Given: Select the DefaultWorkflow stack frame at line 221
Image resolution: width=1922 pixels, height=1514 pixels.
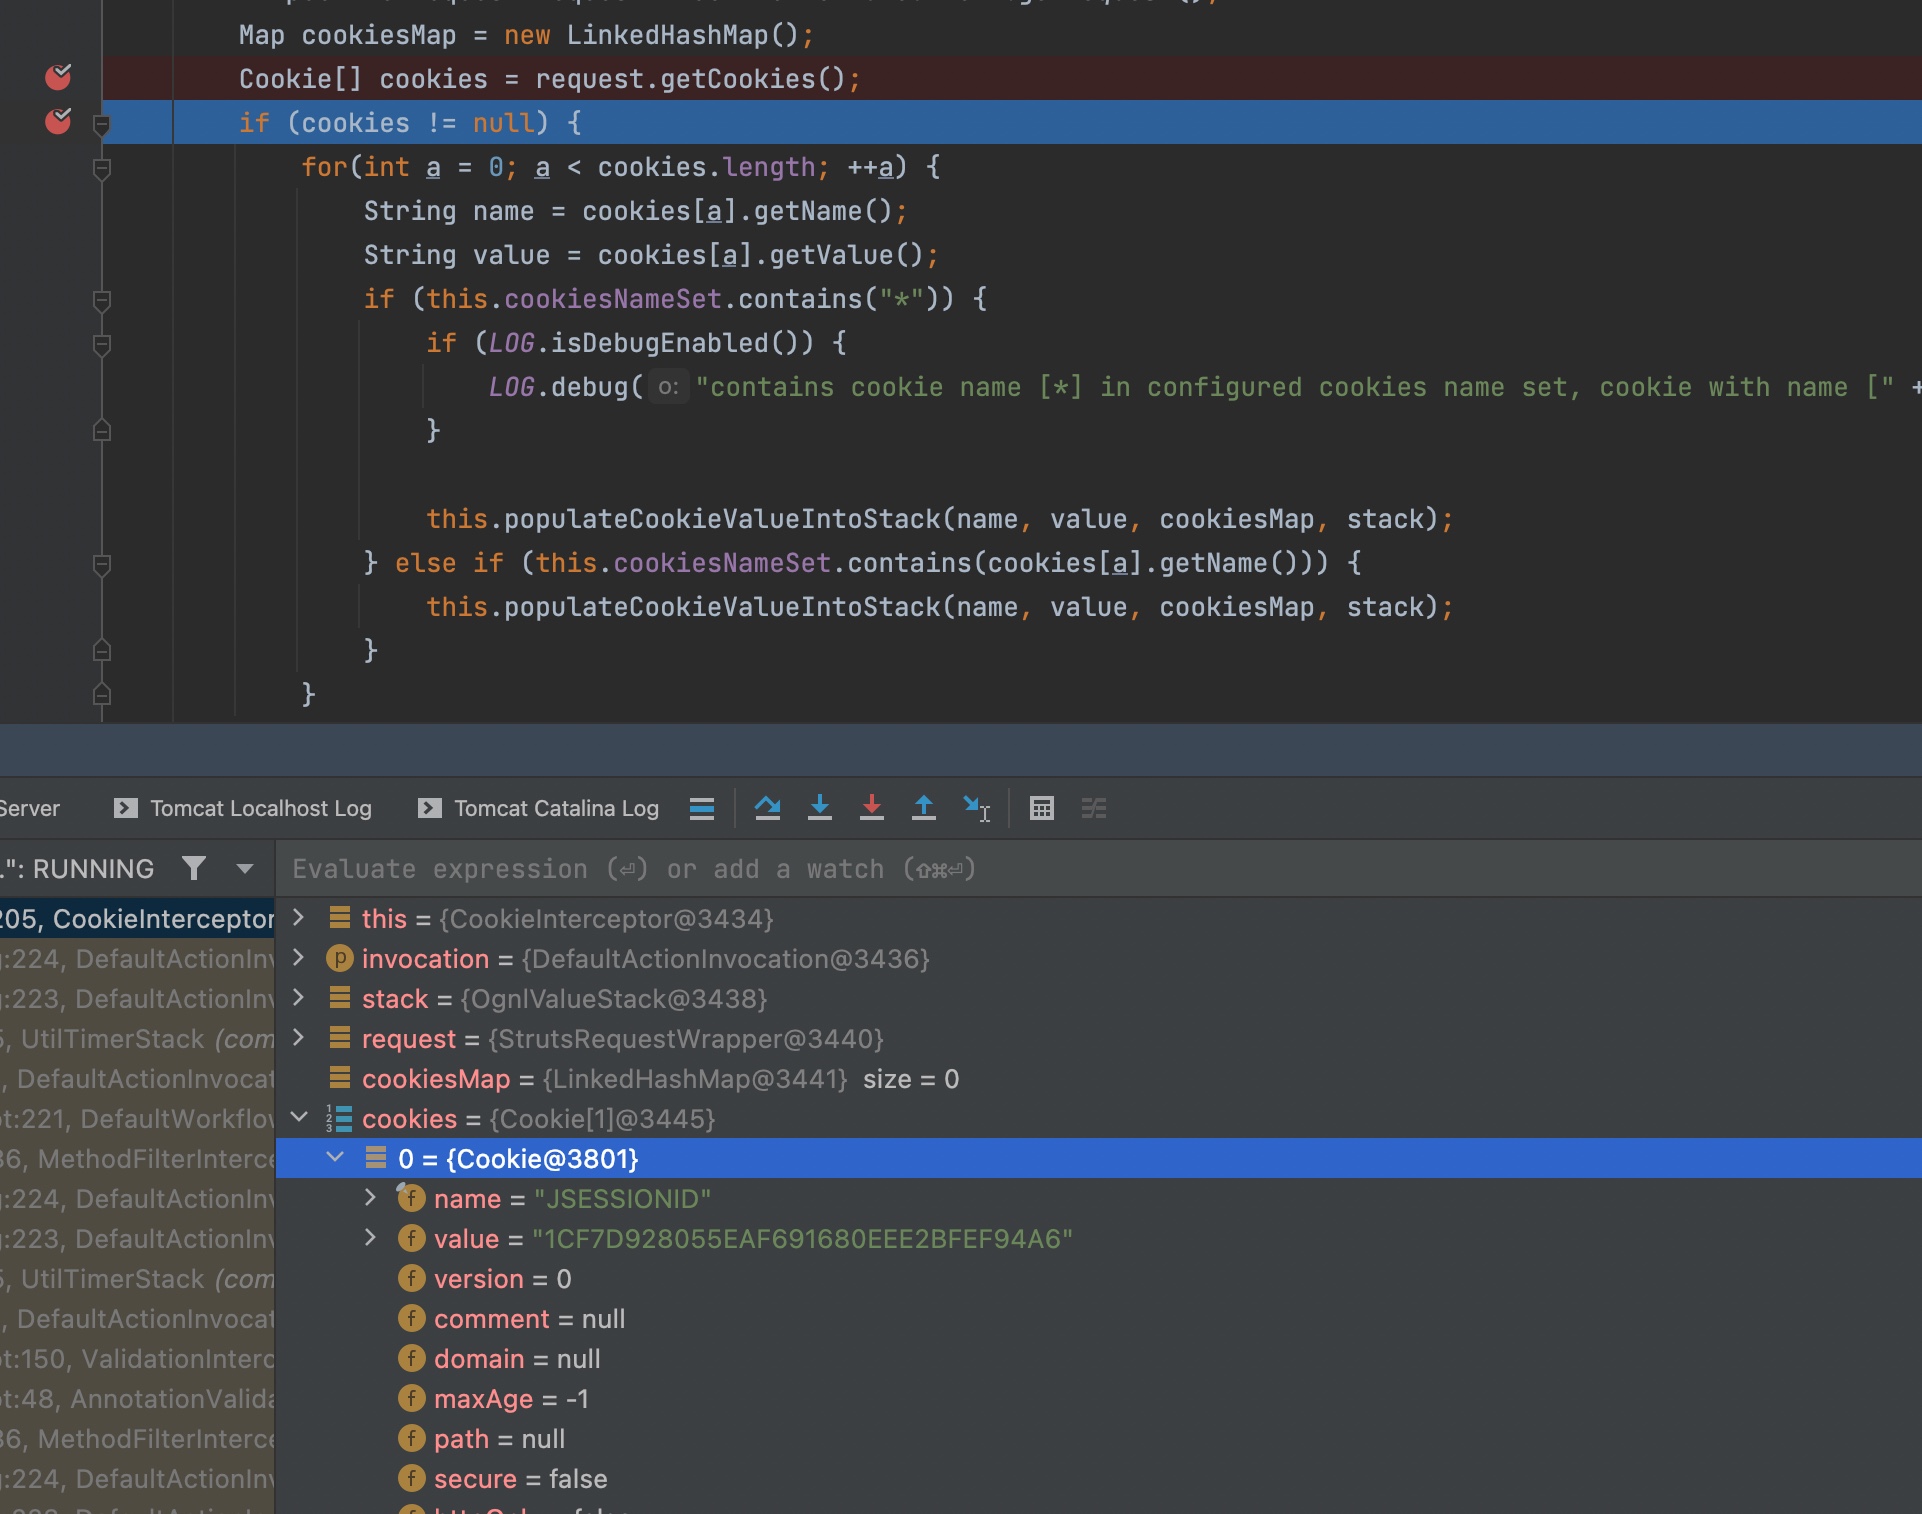Looking at the screenshot, I should (137, 1119).
